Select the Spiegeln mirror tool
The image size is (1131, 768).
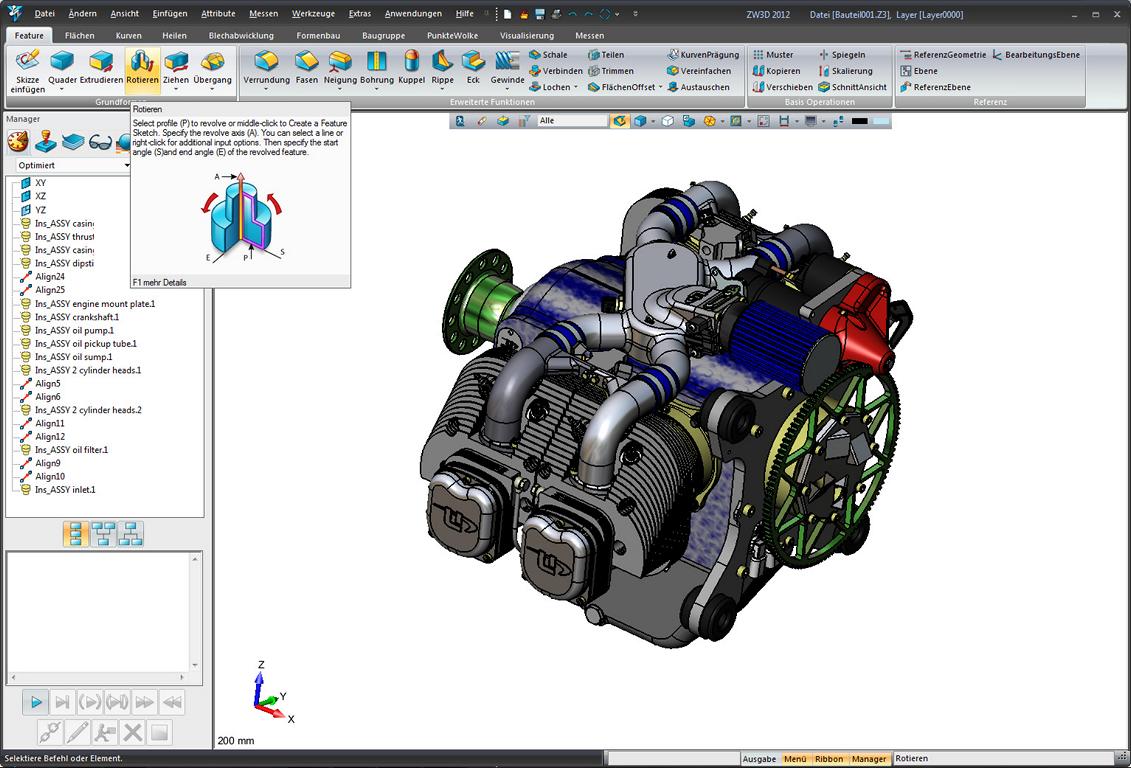(842, 55)
